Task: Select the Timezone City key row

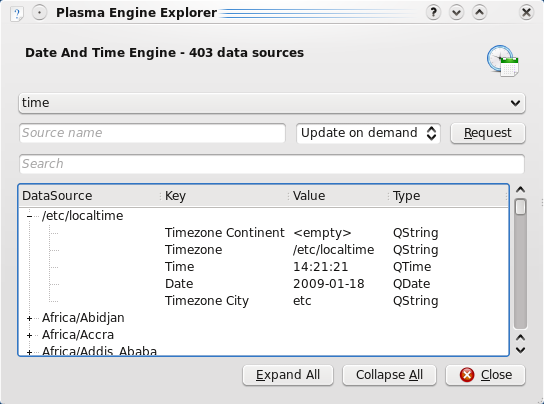Action: tap(207, 301)
